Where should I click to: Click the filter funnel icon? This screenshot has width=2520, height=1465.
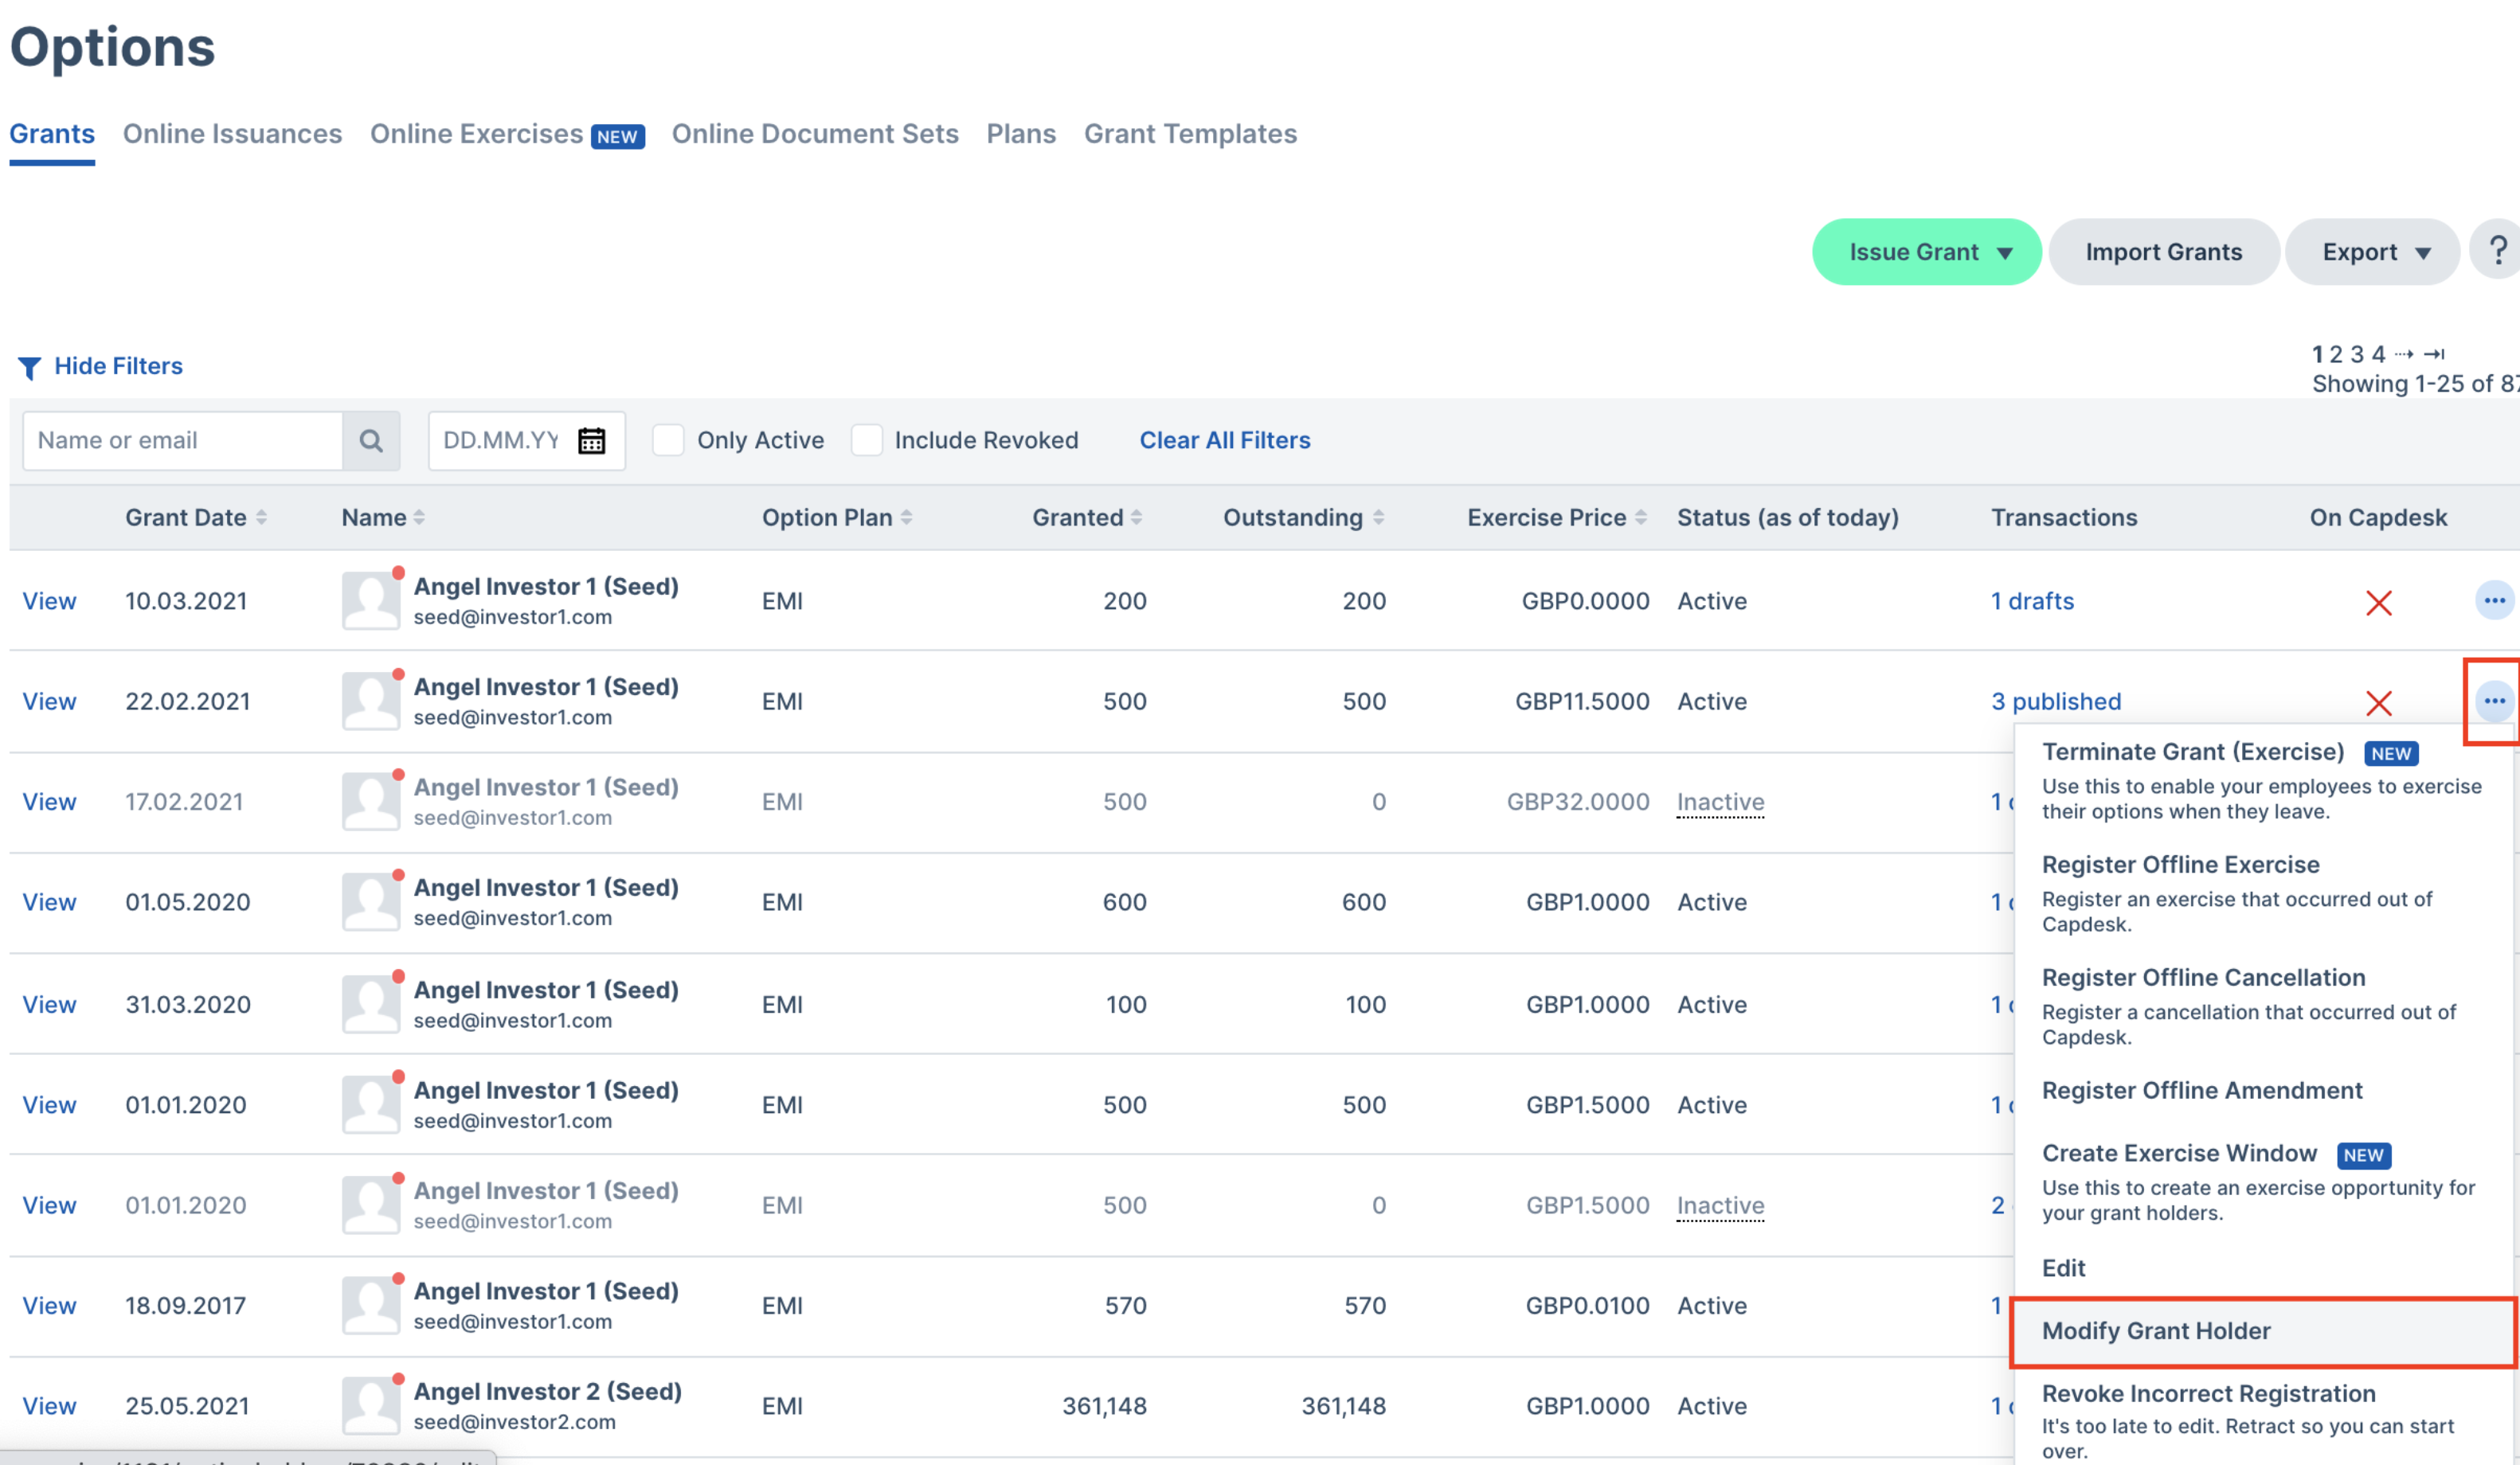[x=30, y=367]
